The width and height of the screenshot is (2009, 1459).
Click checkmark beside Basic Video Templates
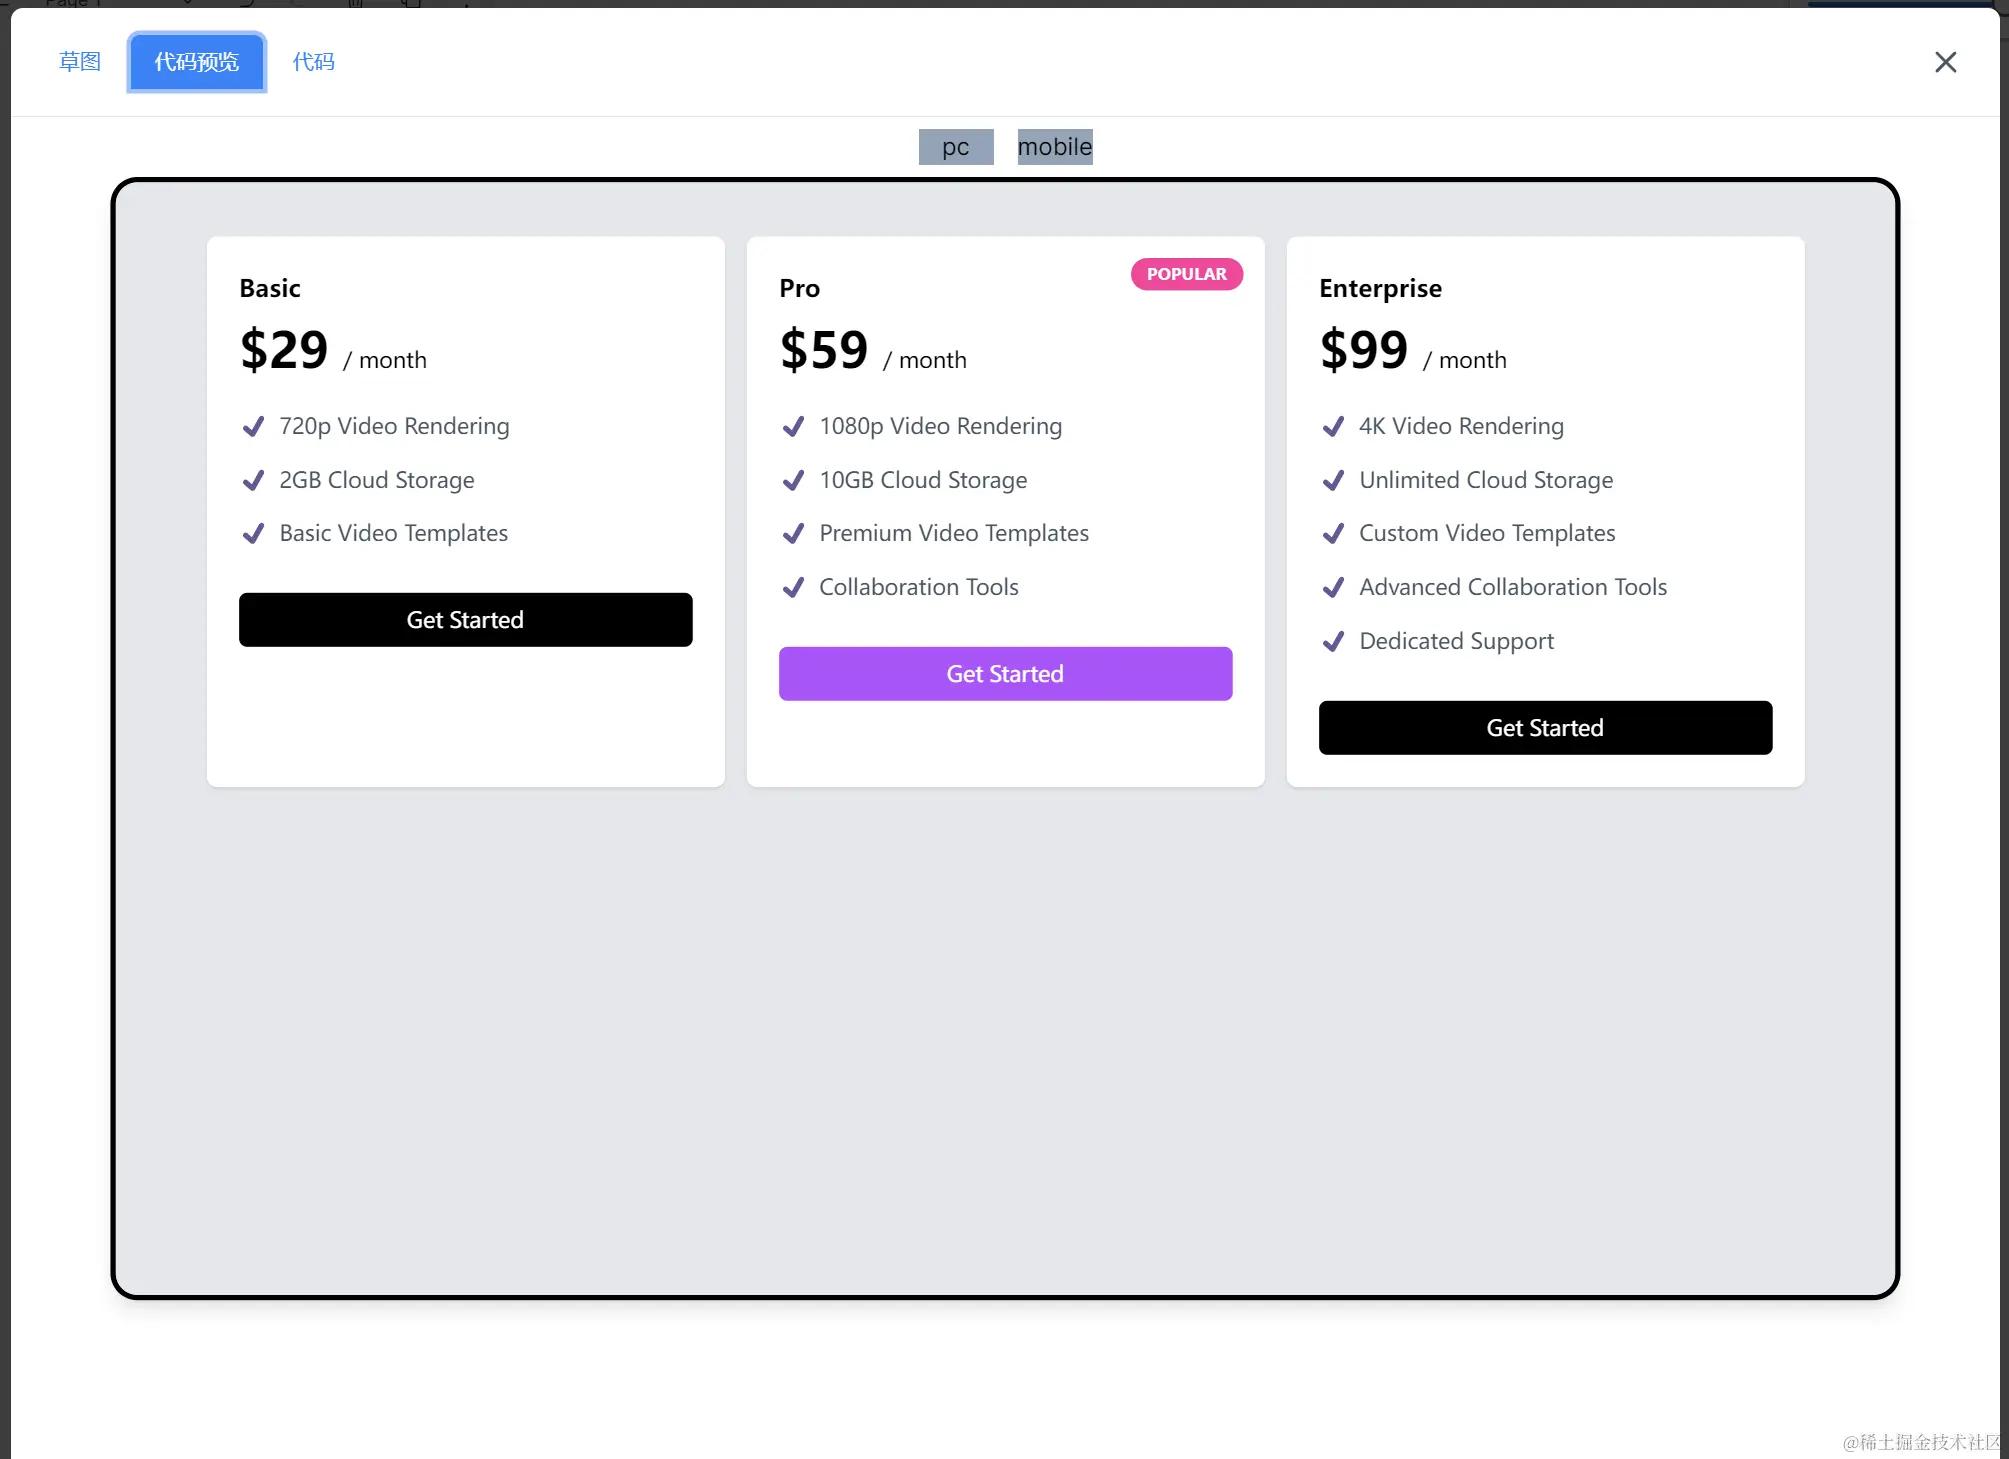tap(253, 534)
